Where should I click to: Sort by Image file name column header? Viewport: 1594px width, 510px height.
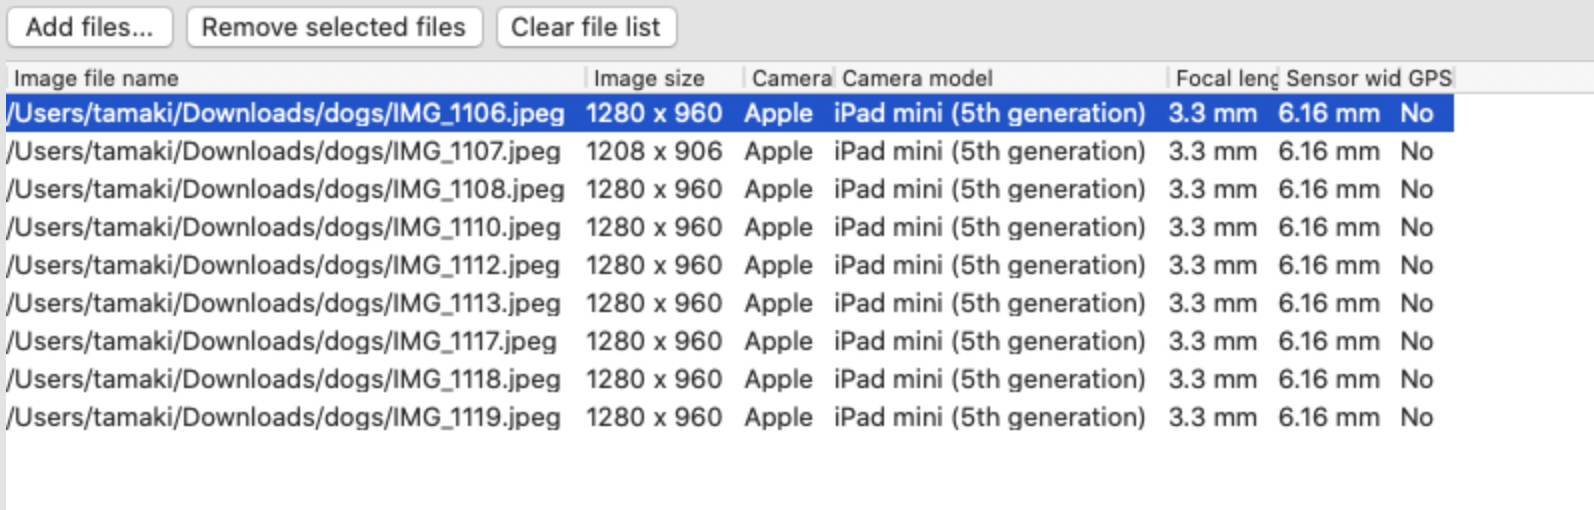96,78
